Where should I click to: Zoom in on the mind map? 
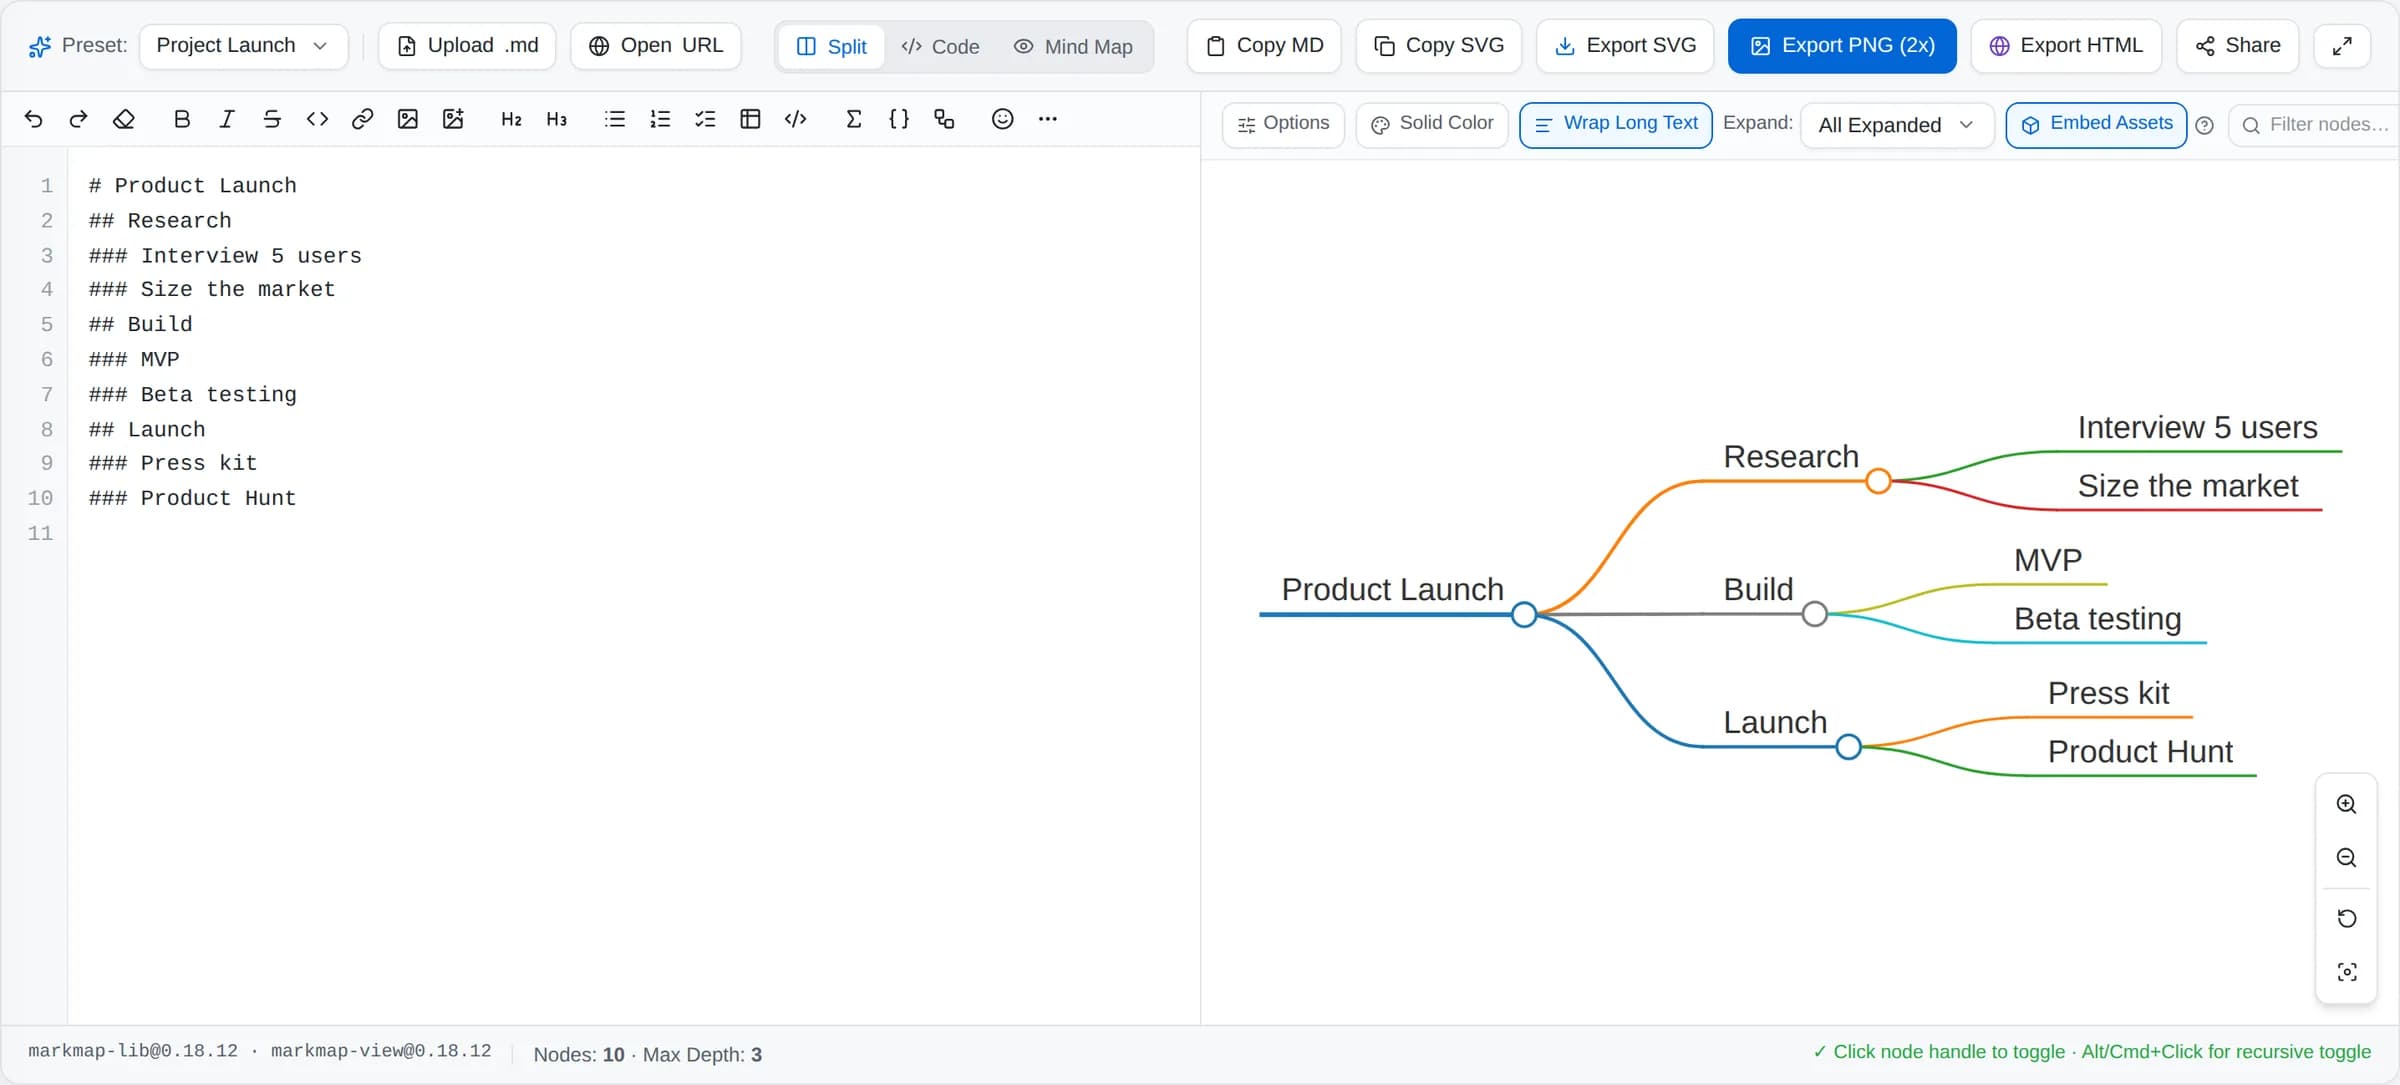click(x=2346, y=804)
